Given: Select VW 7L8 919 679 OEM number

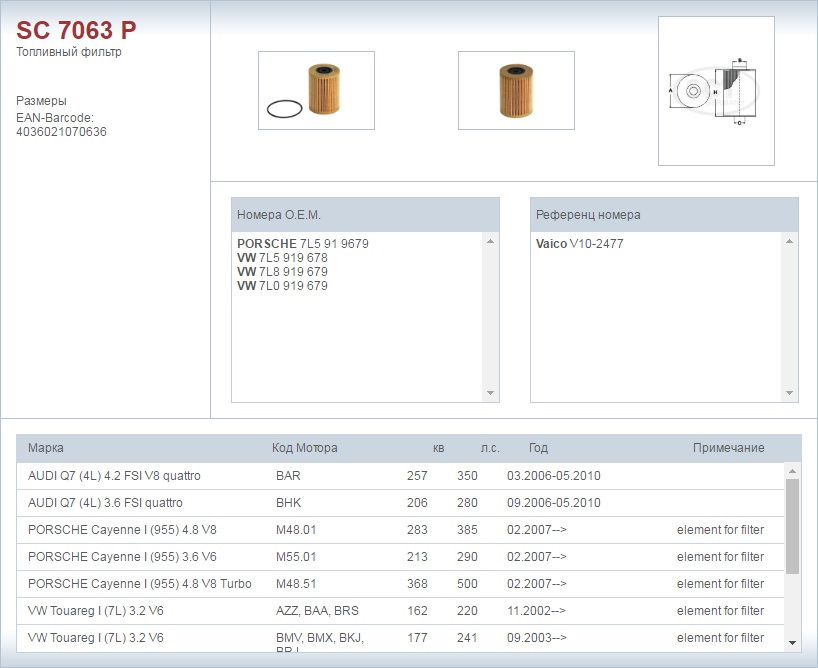Looking at the screenshot, I should (x=290, y=271).
